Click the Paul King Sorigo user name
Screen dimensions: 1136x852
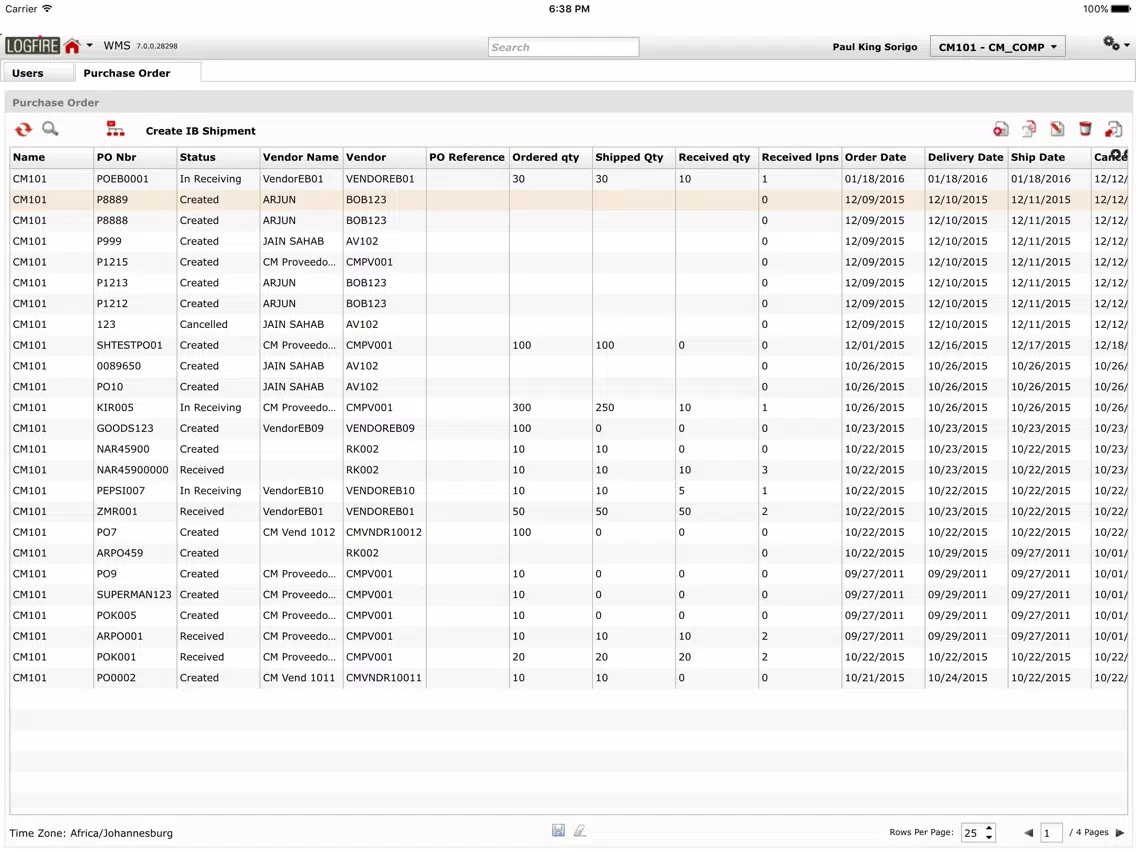(874, 47)
